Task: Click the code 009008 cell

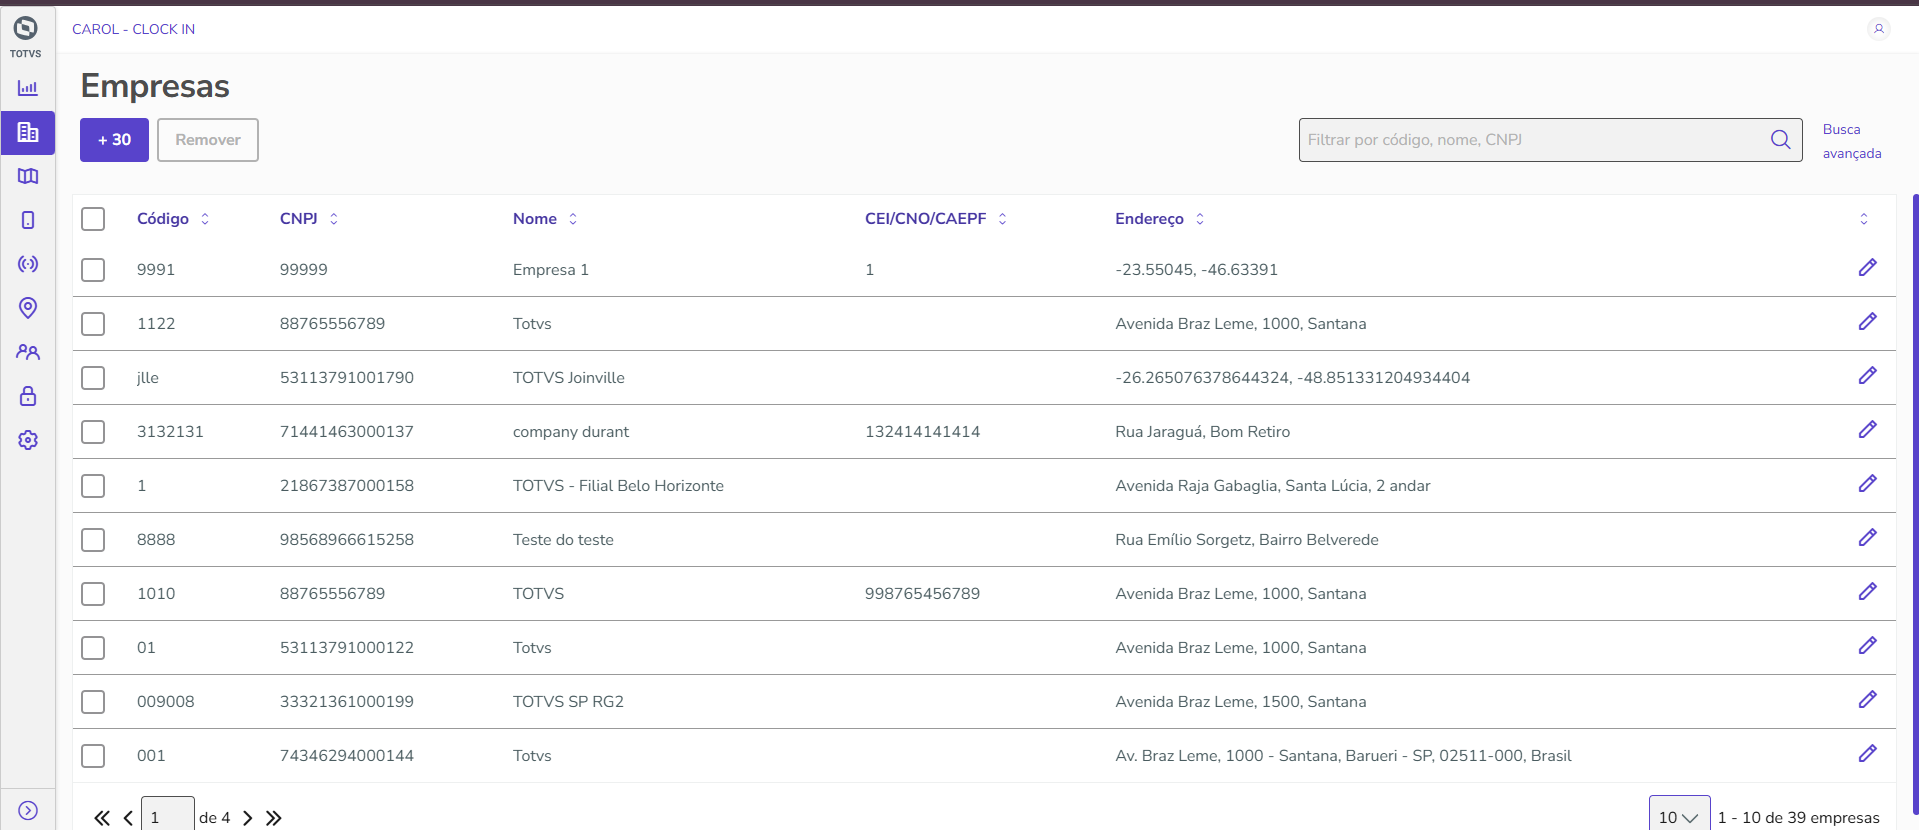Action: point(166,702)
